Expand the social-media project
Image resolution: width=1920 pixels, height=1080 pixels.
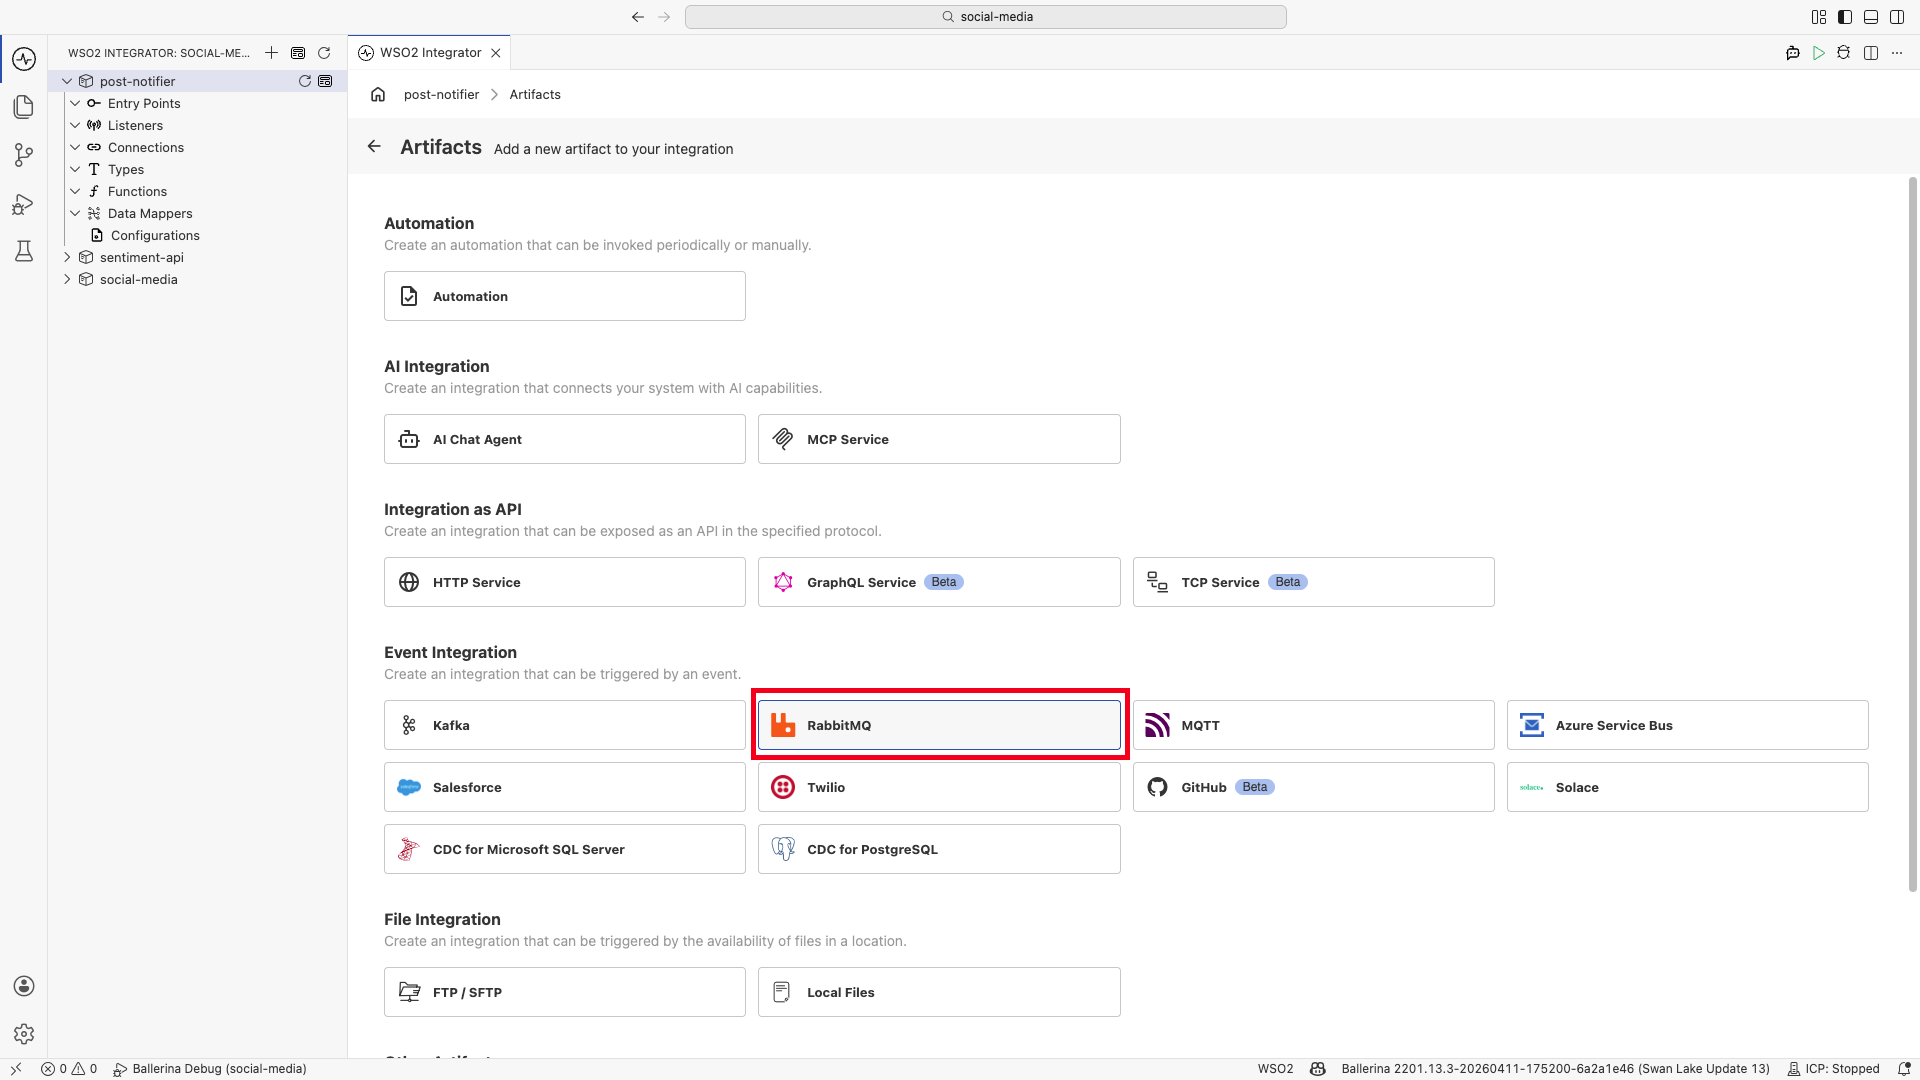(x=67, y=279)
